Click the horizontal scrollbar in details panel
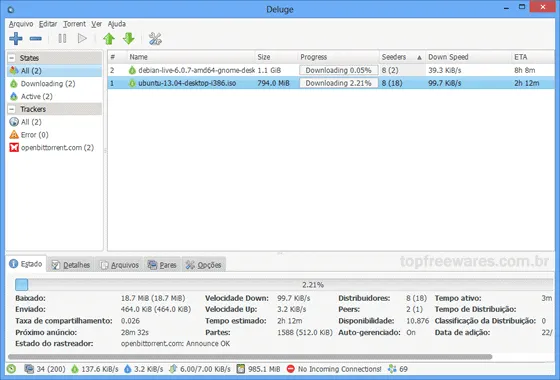 point(250,356)
